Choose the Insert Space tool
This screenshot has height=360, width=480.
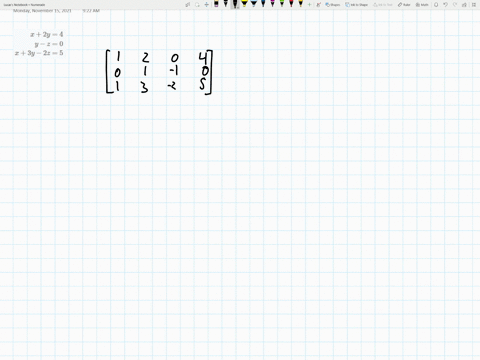[207, 5]
